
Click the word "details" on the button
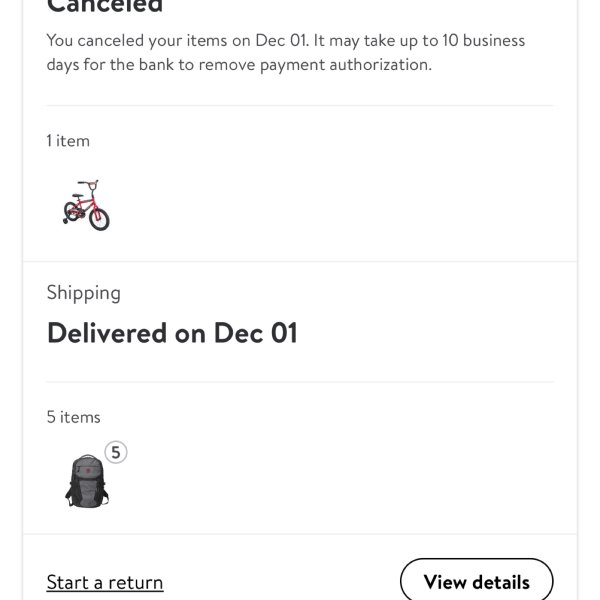(501, 582)
